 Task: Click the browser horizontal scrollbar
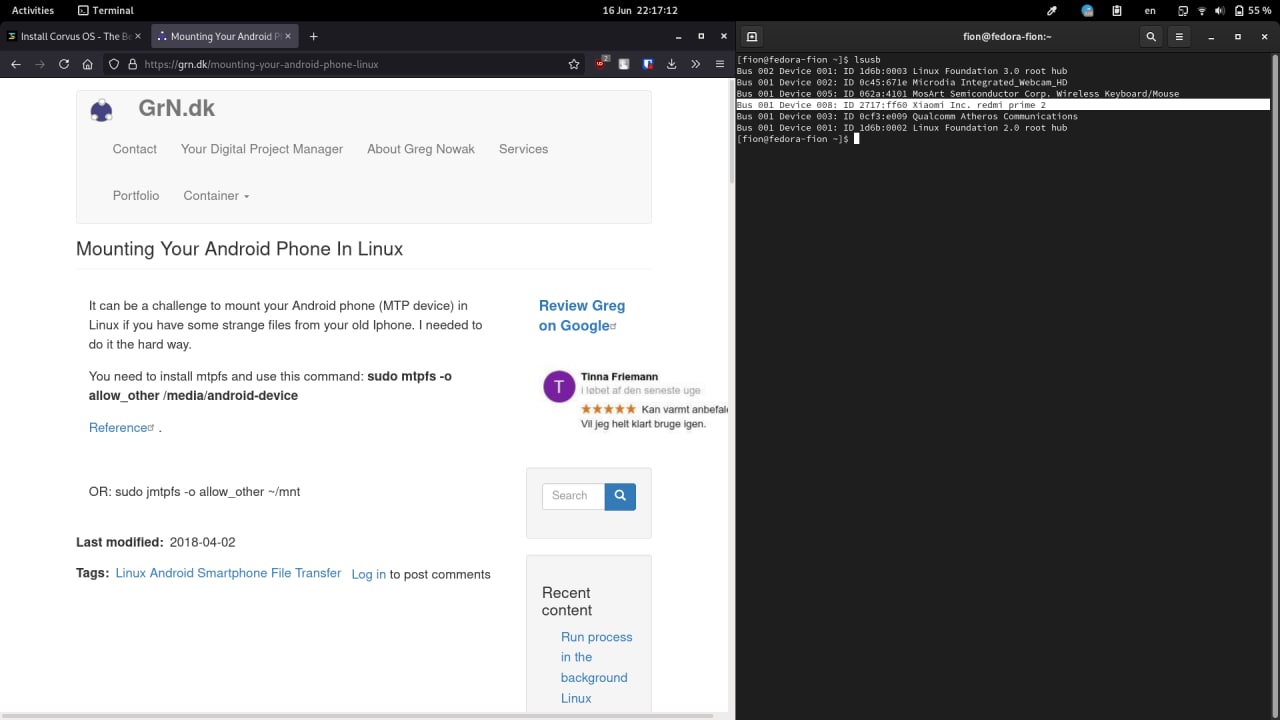click(x=357, y=716)
